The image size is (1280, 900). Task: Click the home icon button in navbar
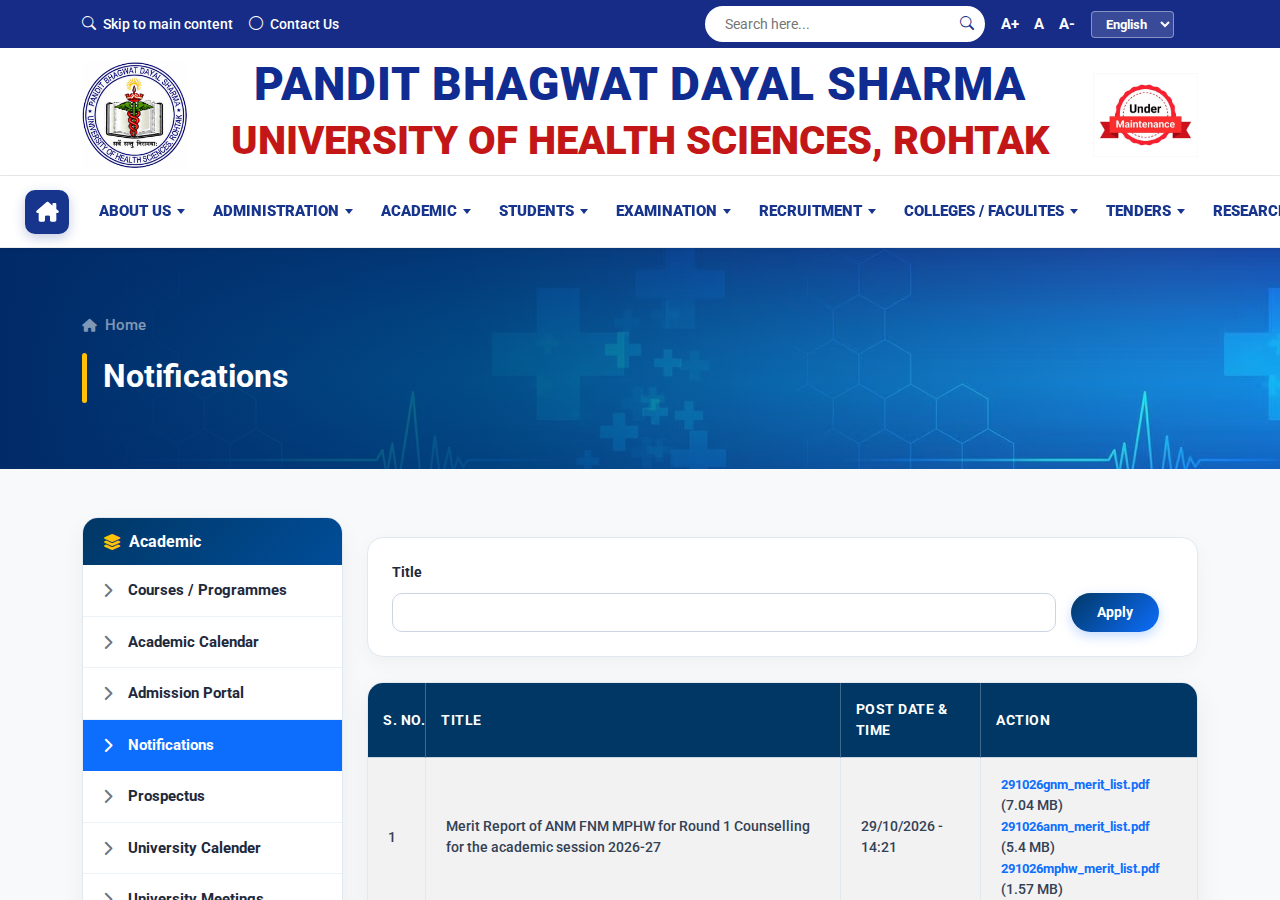[x=47, y=212]
